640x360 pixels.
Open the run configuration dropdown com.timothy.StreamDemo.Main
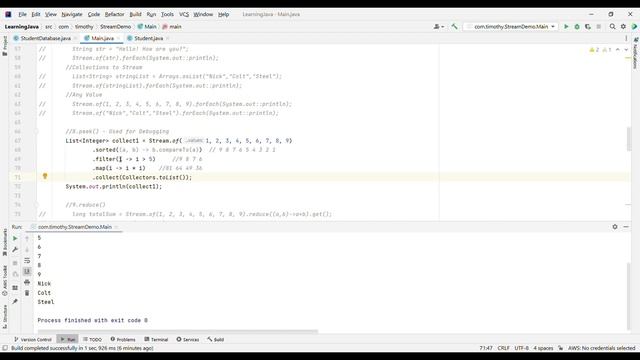[x=511, y=27]
